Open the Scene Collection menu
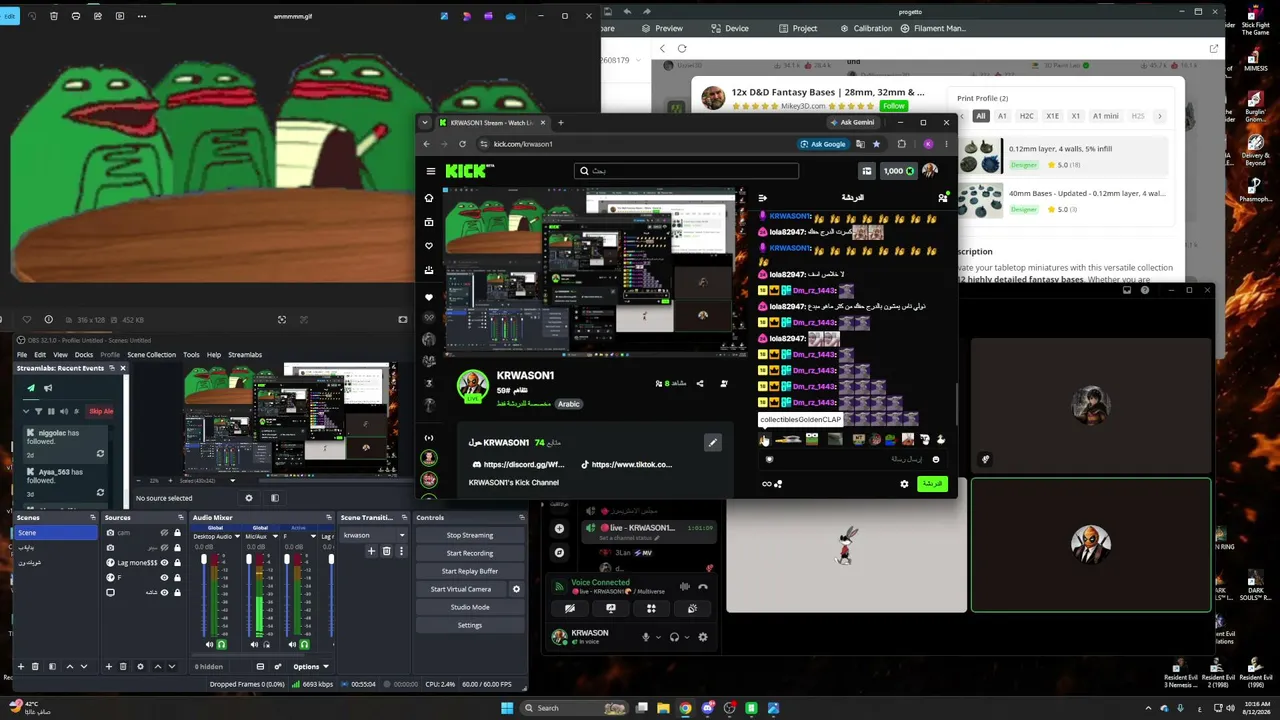1280x720 pixels. (x=152, y=355)
